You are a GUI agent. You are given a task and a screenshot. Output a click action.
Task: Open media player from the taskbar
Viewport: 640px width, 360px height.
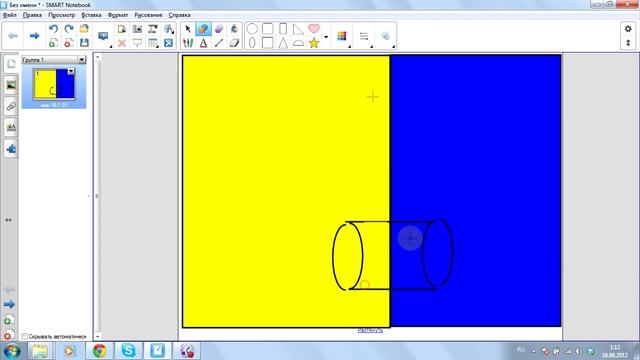(x=69, y=351)
